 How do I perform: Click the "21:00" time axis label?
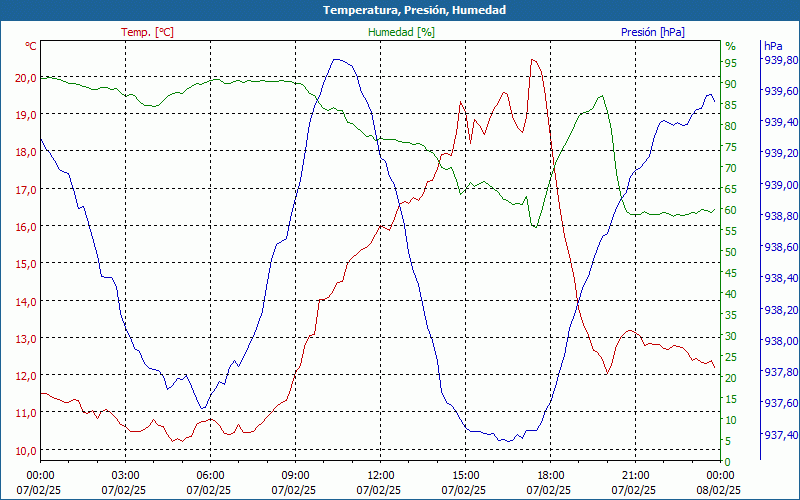pyautogui.click(x=635, y=476)
